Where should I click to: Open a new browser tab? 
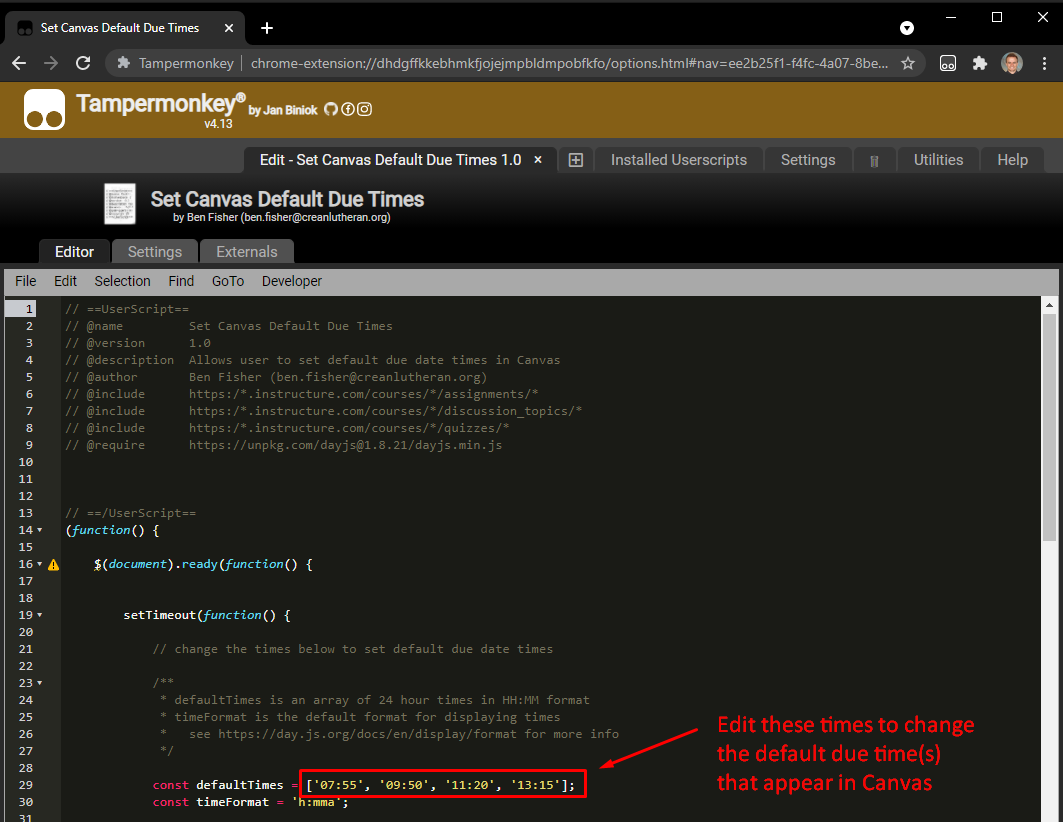coord(267,28)
